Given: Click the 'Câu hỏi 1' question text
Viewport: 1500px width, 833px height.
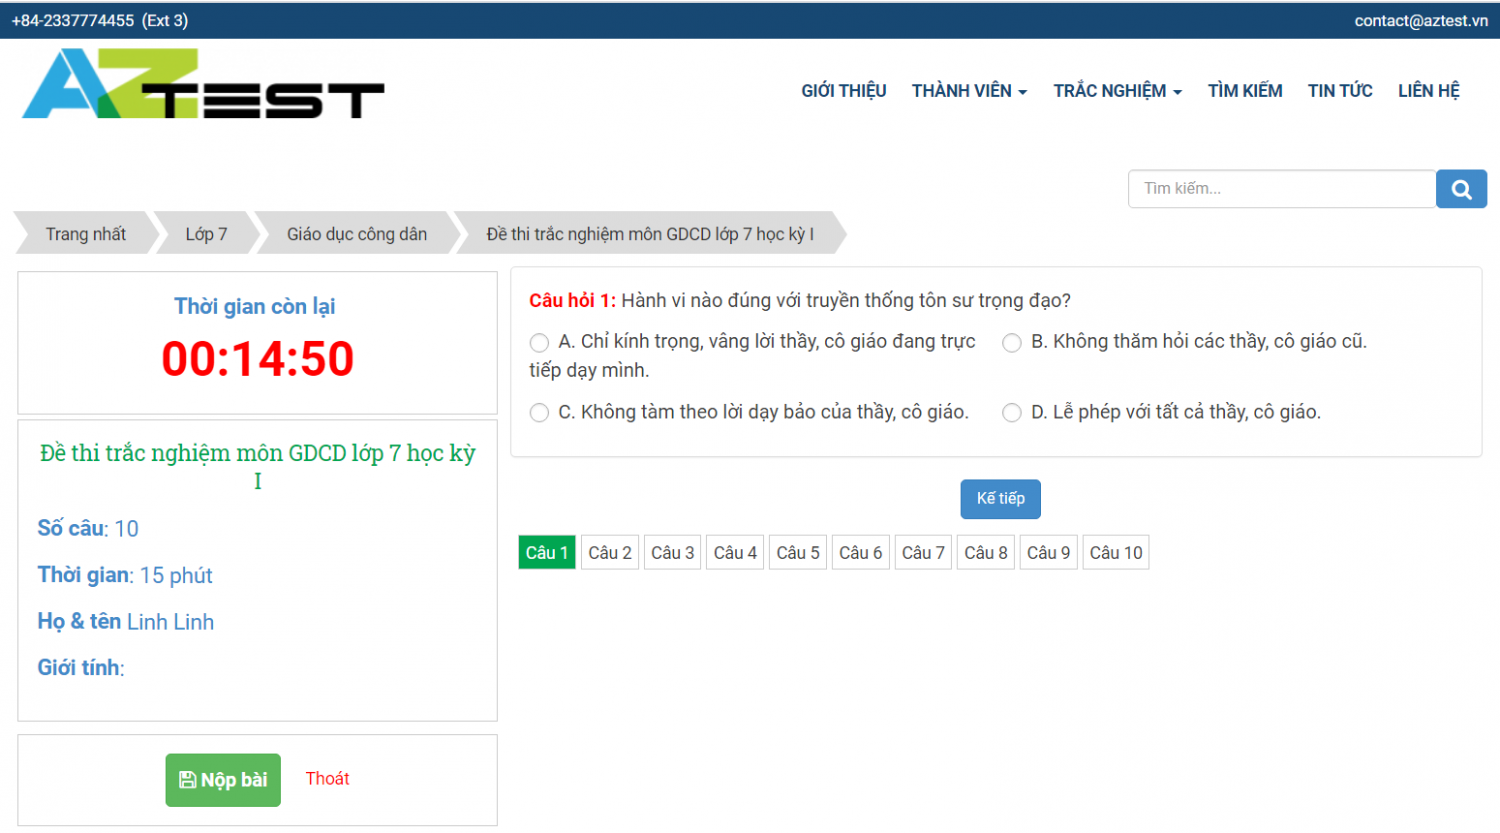Looking at the screenshot, I should point(800,301).
